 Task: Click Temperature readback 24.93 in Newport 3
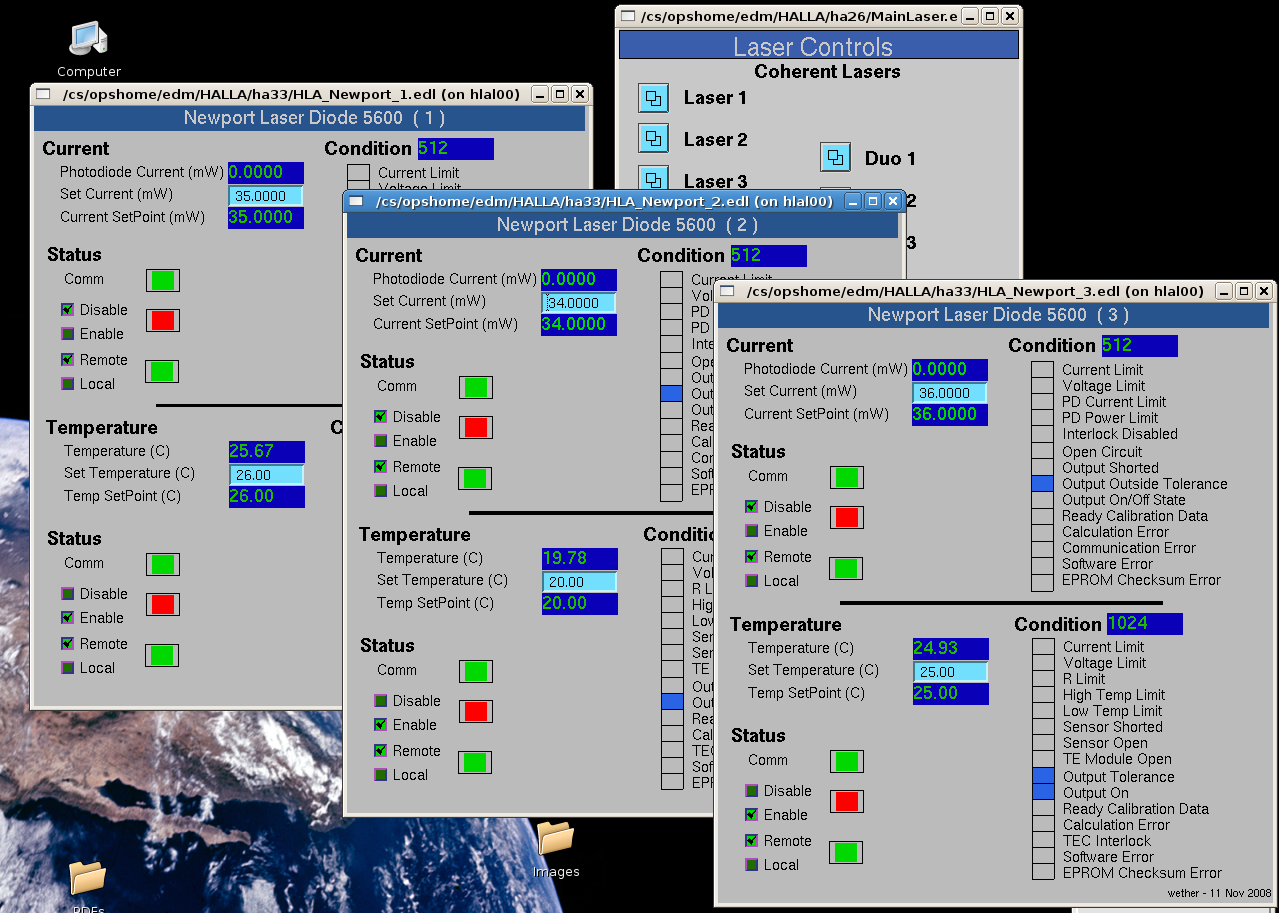(950, 649)
